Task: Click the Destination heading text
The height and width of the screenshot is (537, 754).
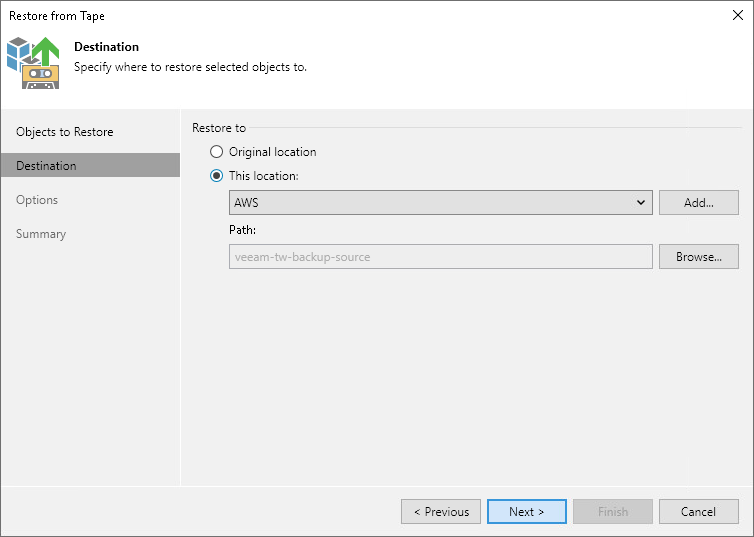Action: point(106,47)
